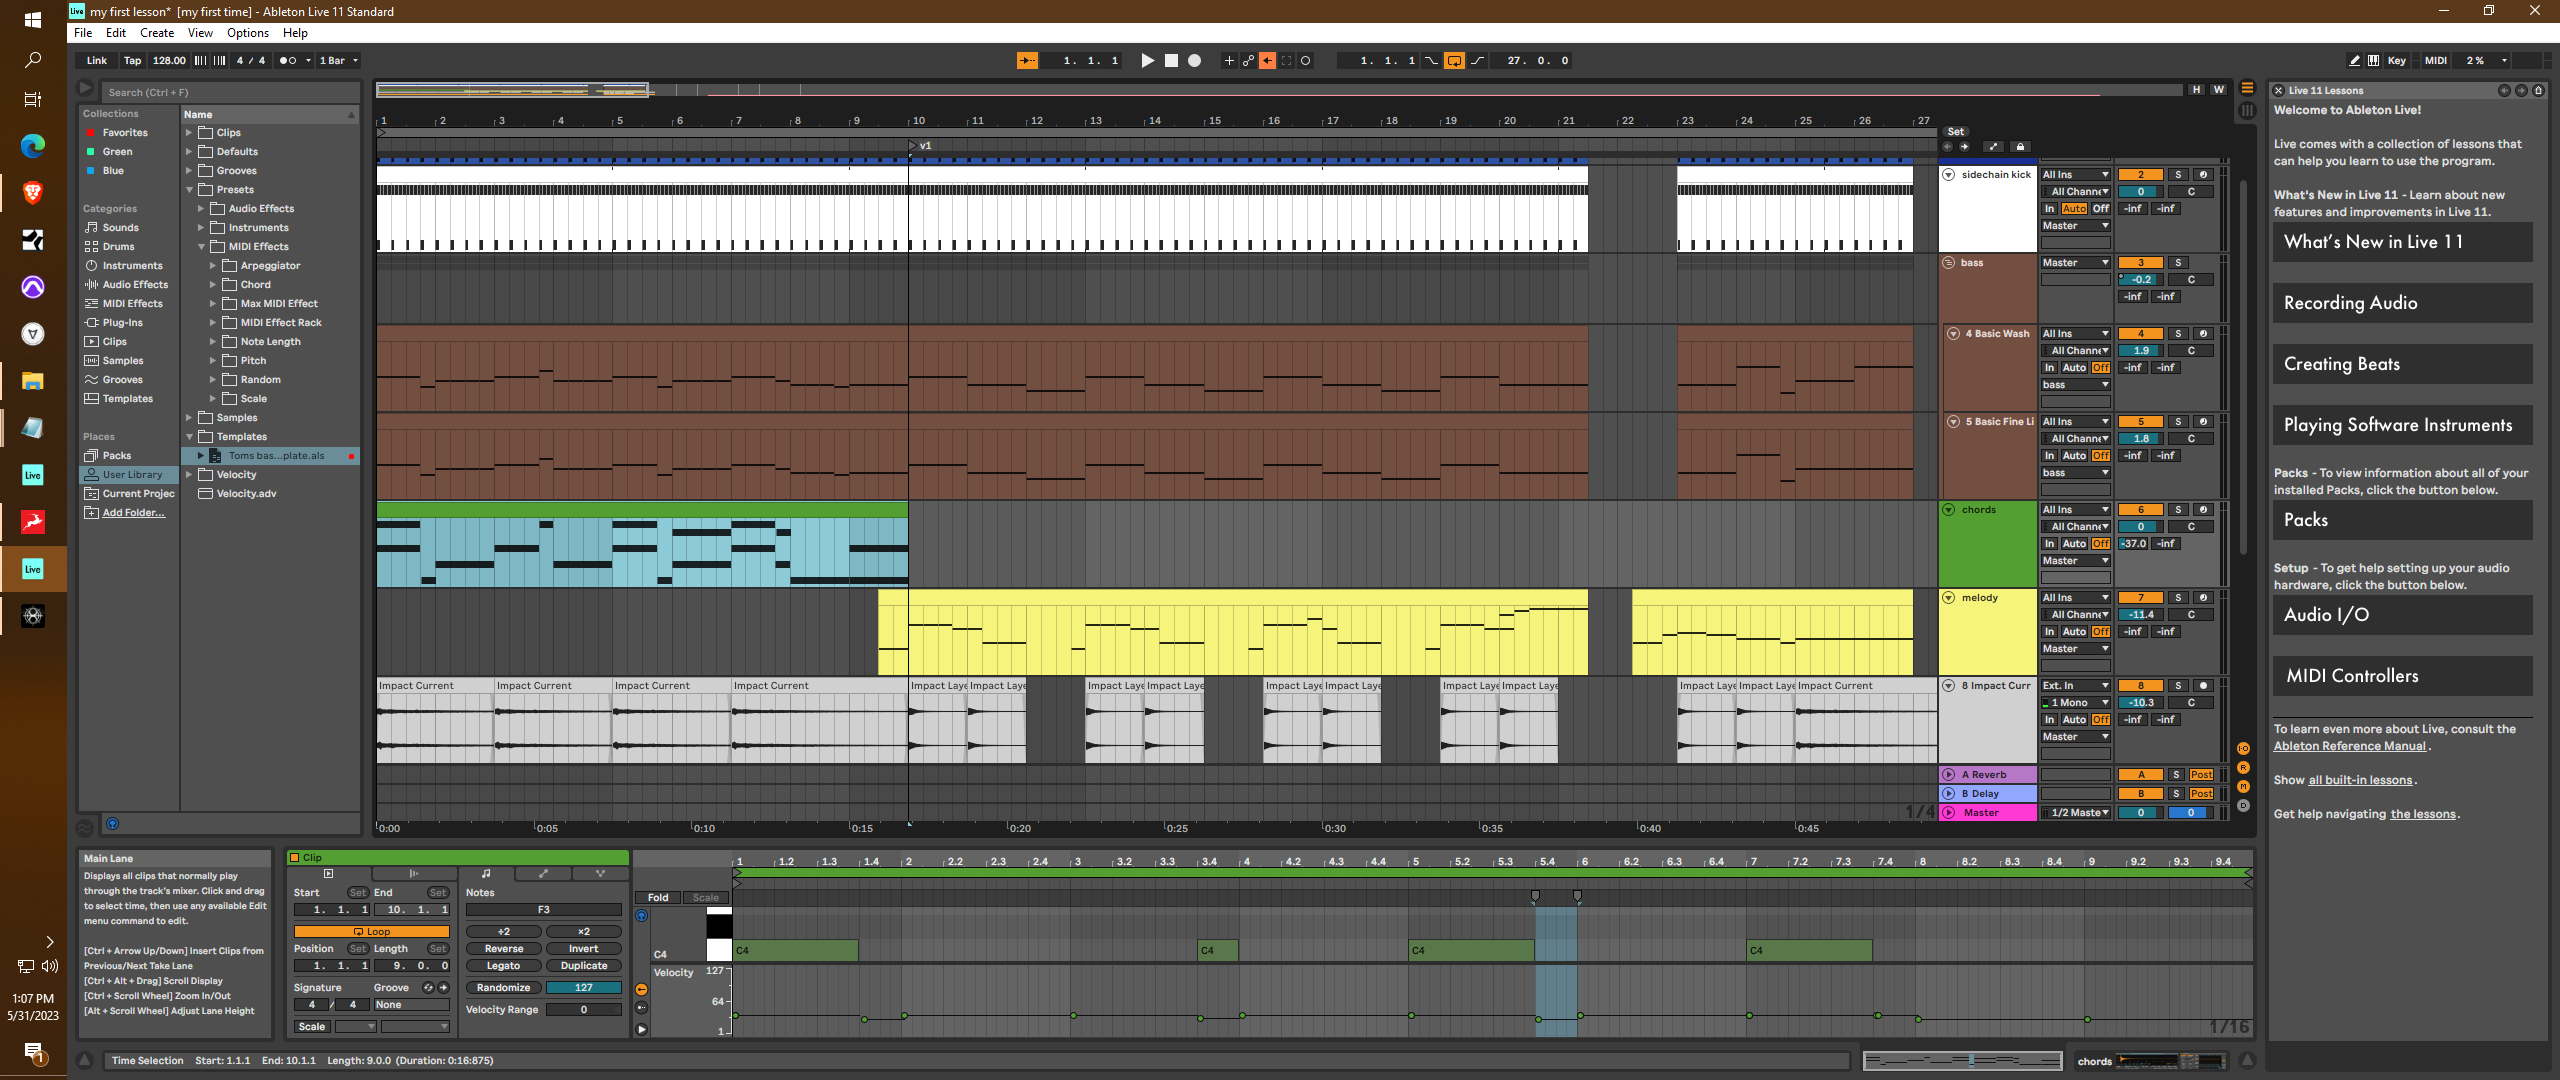The width and height of the screenshot is (2560, 1080).
Task: Click the Next Locator right arrow
Action: pyautogui.click(x=1964, y=147)
